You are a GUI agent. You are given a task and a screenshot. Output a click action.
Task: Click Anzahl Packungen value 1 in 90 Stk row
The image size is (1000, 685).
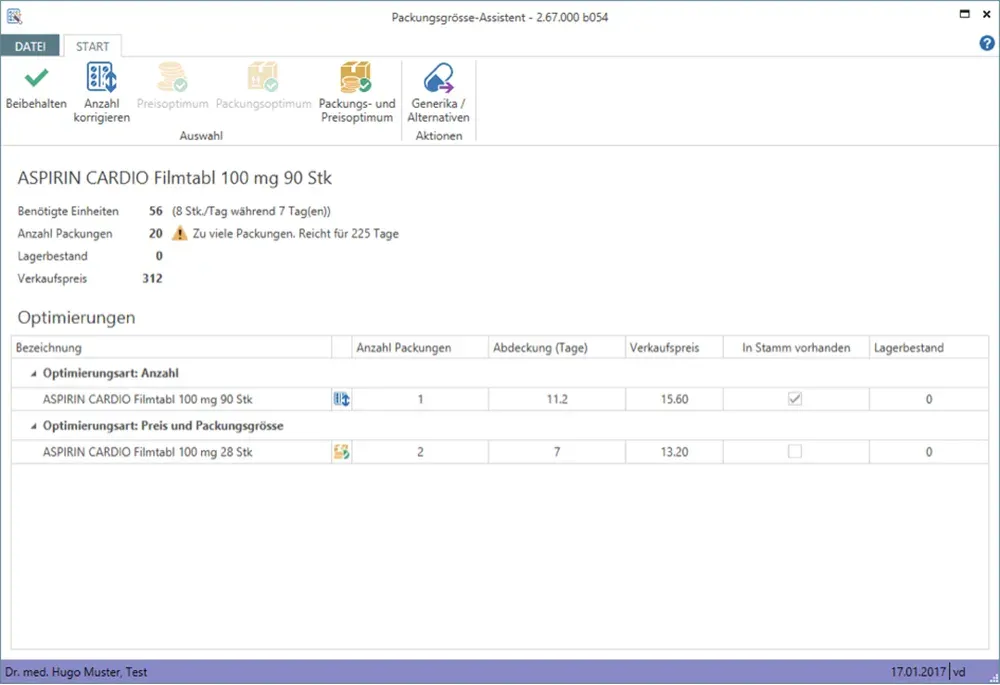tap(420, 399)
